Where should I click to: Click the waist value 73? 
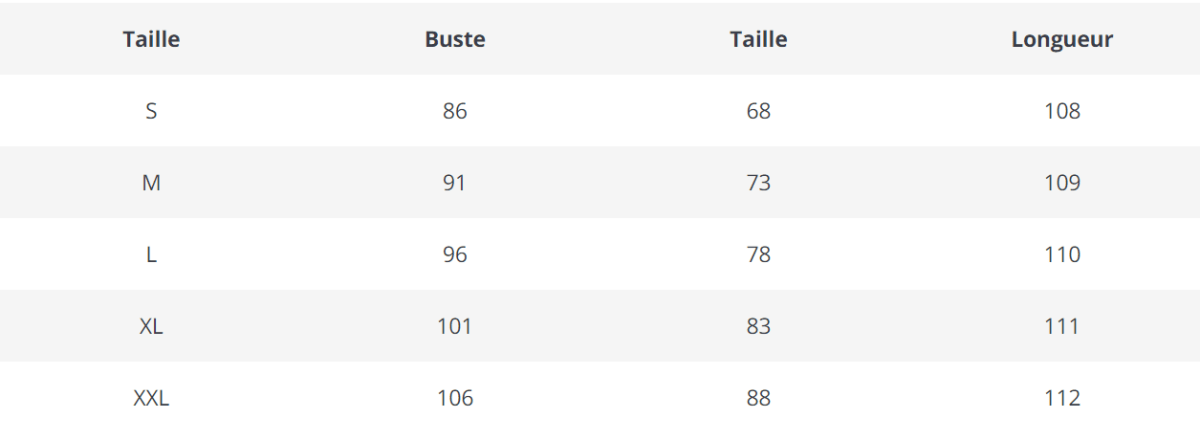click(x=758, y=183)
